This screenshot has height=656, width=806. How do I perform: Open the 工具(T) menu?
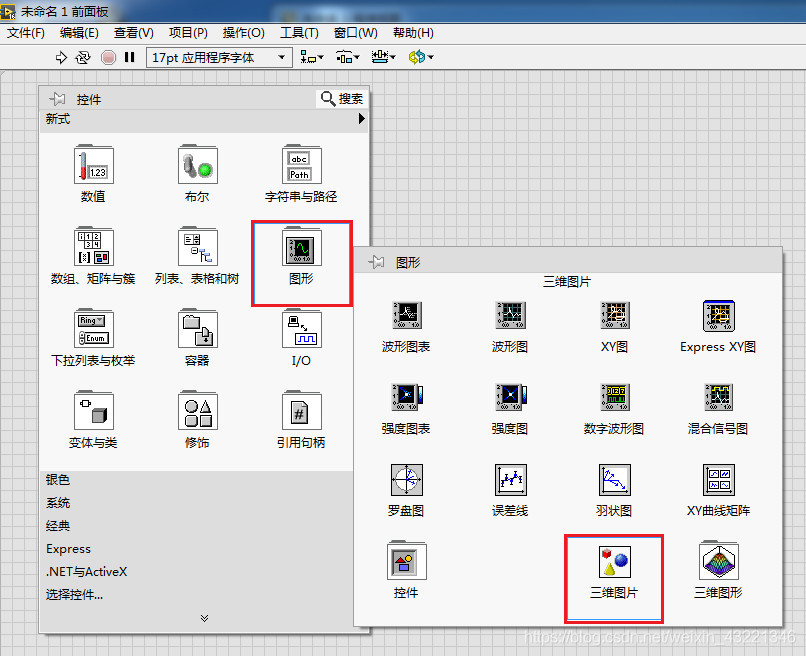click(x=299, y=33)
